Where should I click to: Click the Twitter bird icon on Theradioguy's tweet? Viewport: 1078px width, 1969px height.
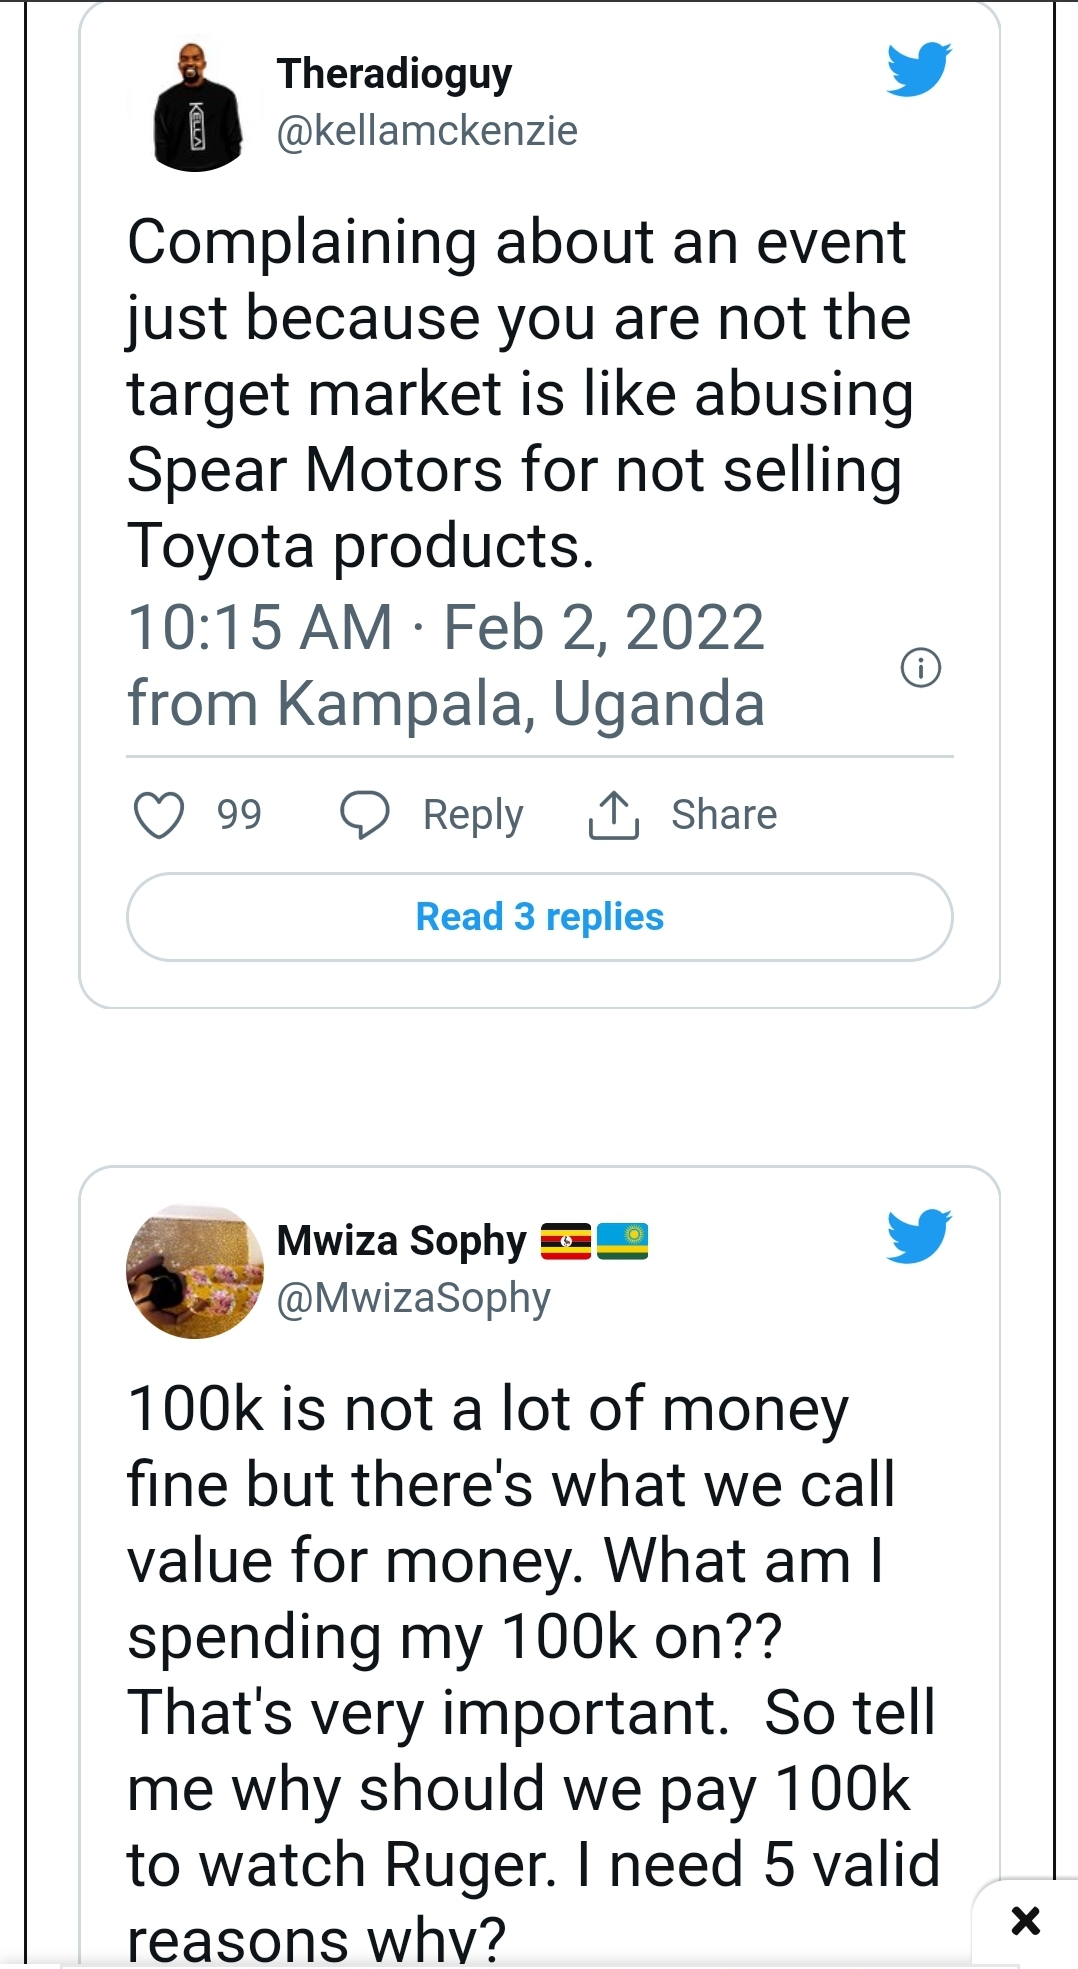click(919, 69)
